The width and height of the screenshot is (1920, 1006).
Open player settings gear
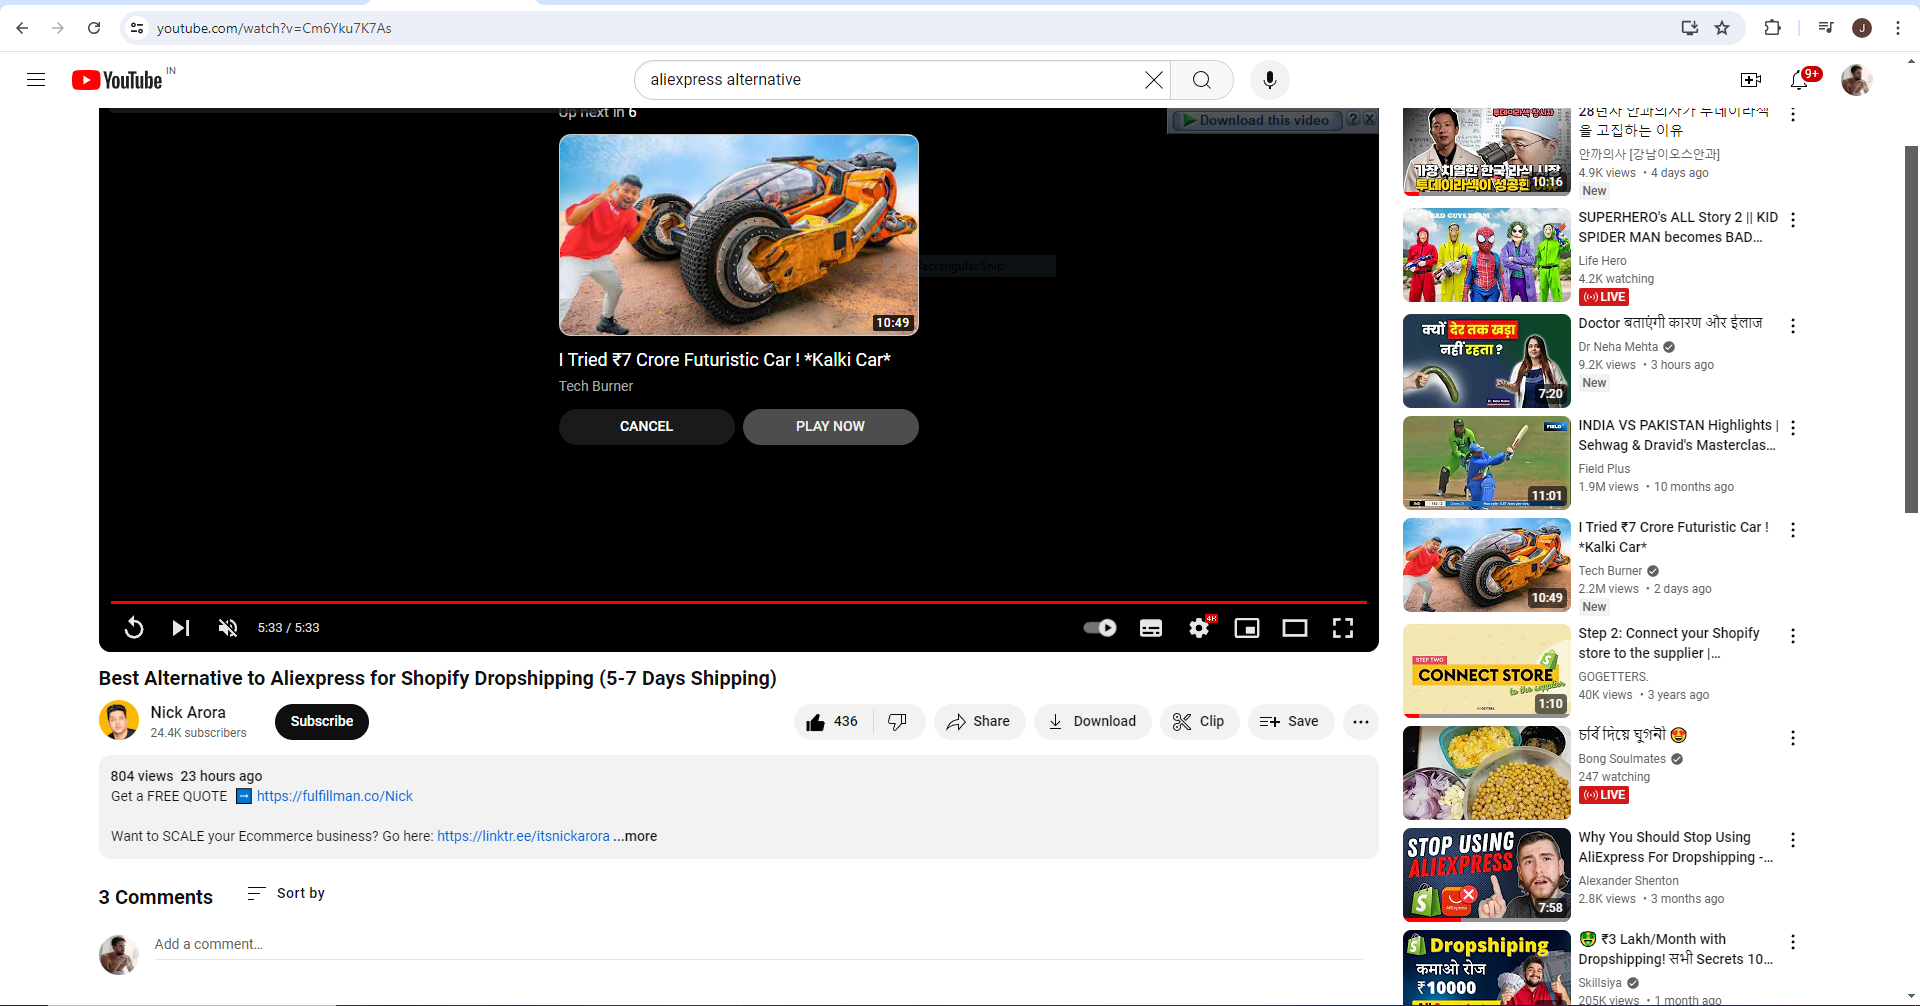click(x=1199, y=628)
